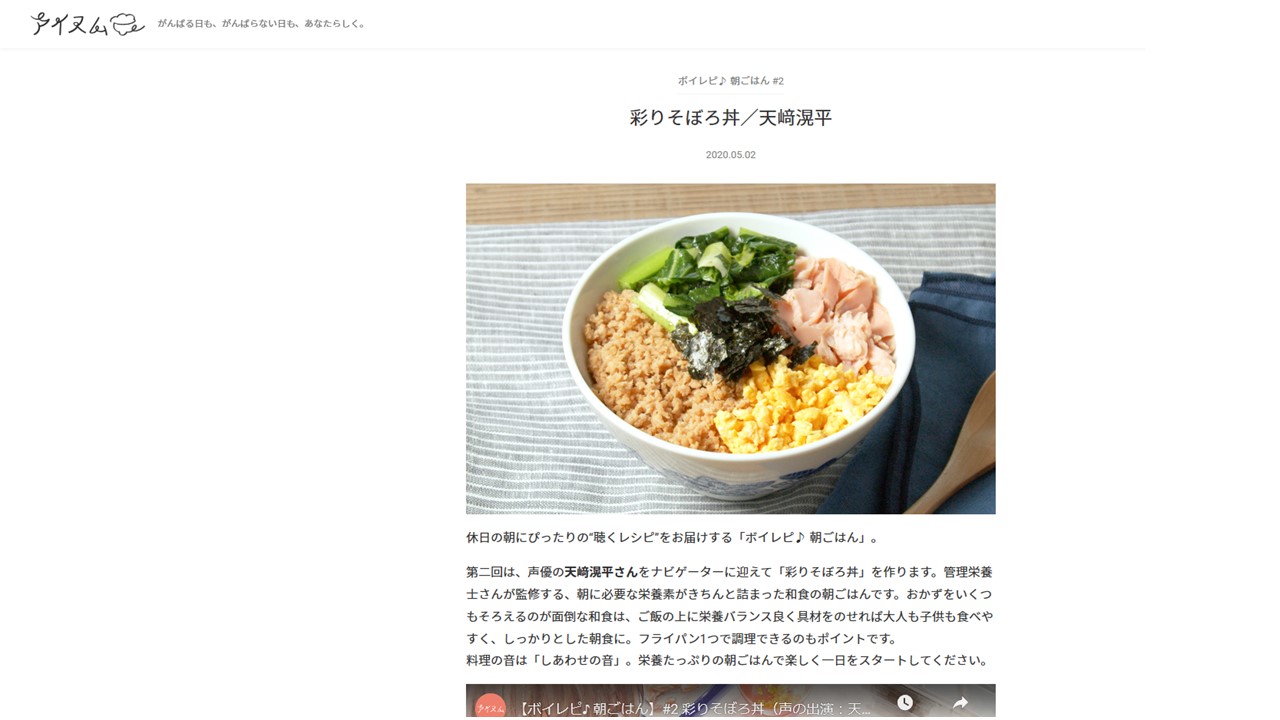Click the アイスム handwritten site logo
Screen dimensions: 1280x720
[69, 24]
